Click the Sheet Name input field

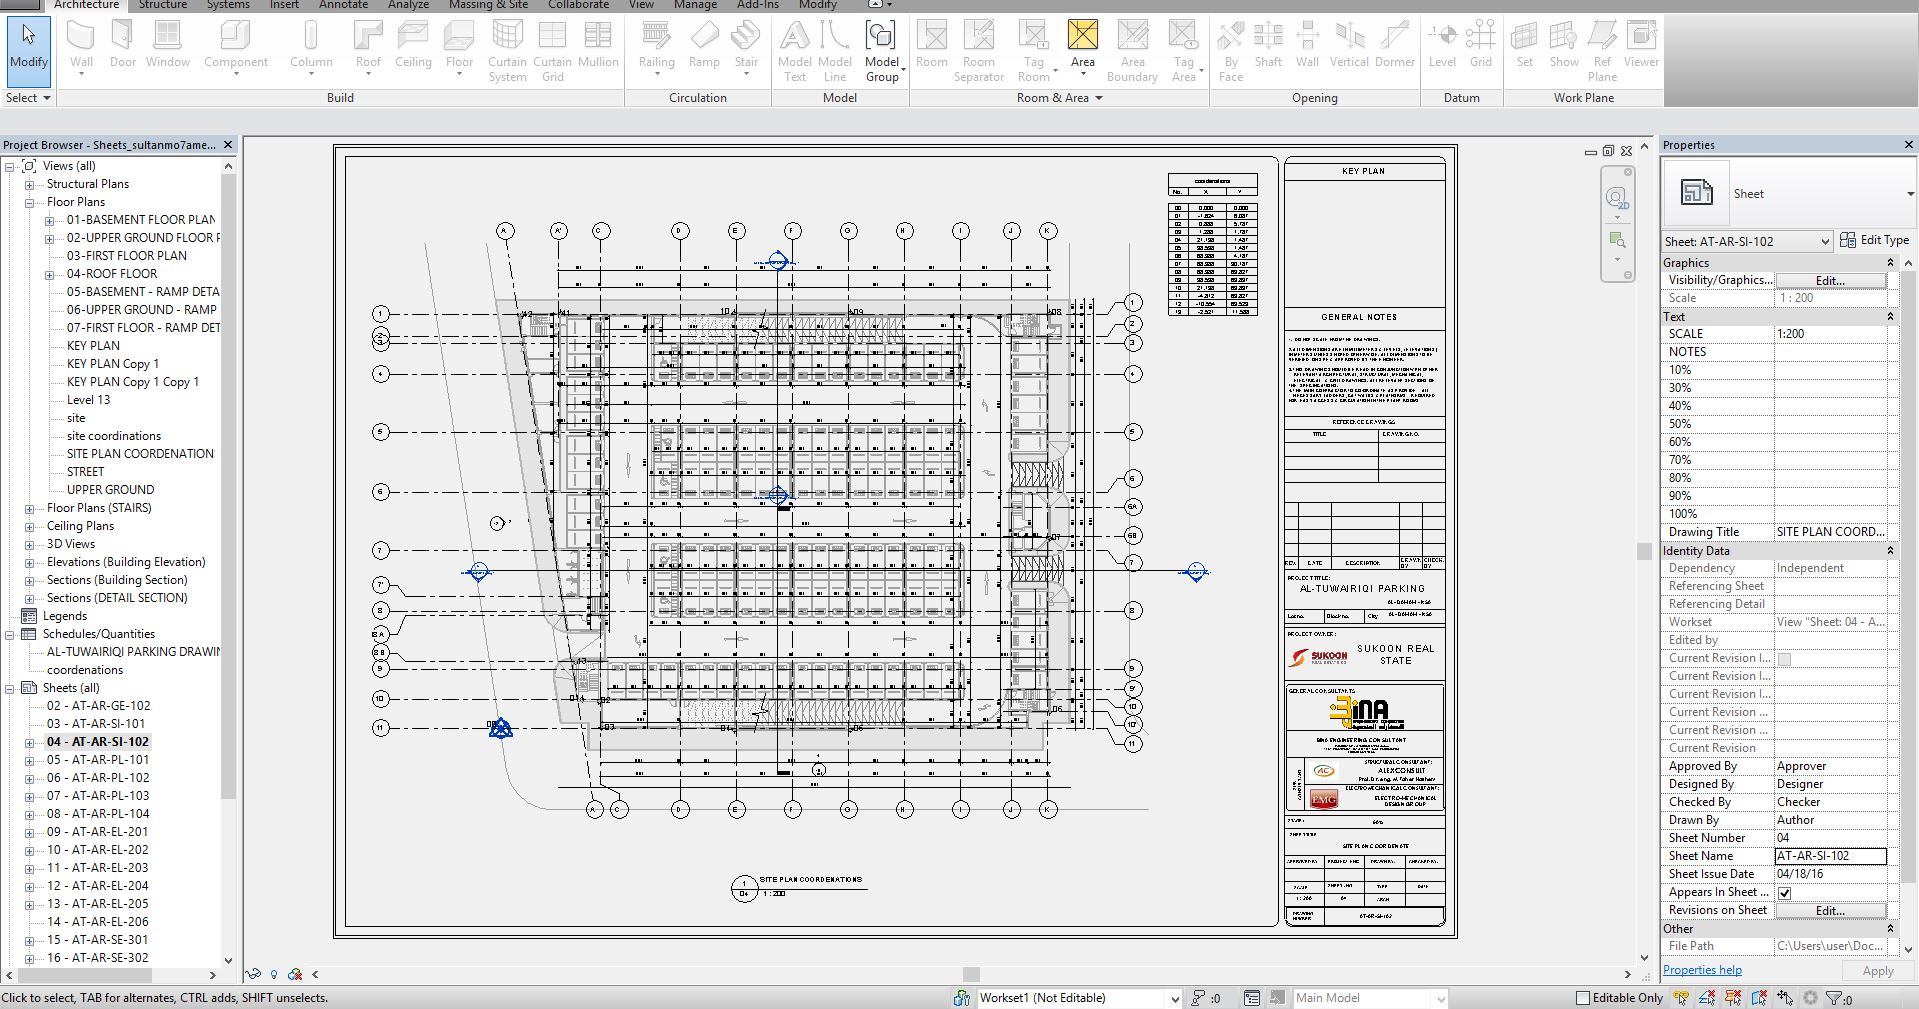pyautogui.click(x=1830, y=856)
